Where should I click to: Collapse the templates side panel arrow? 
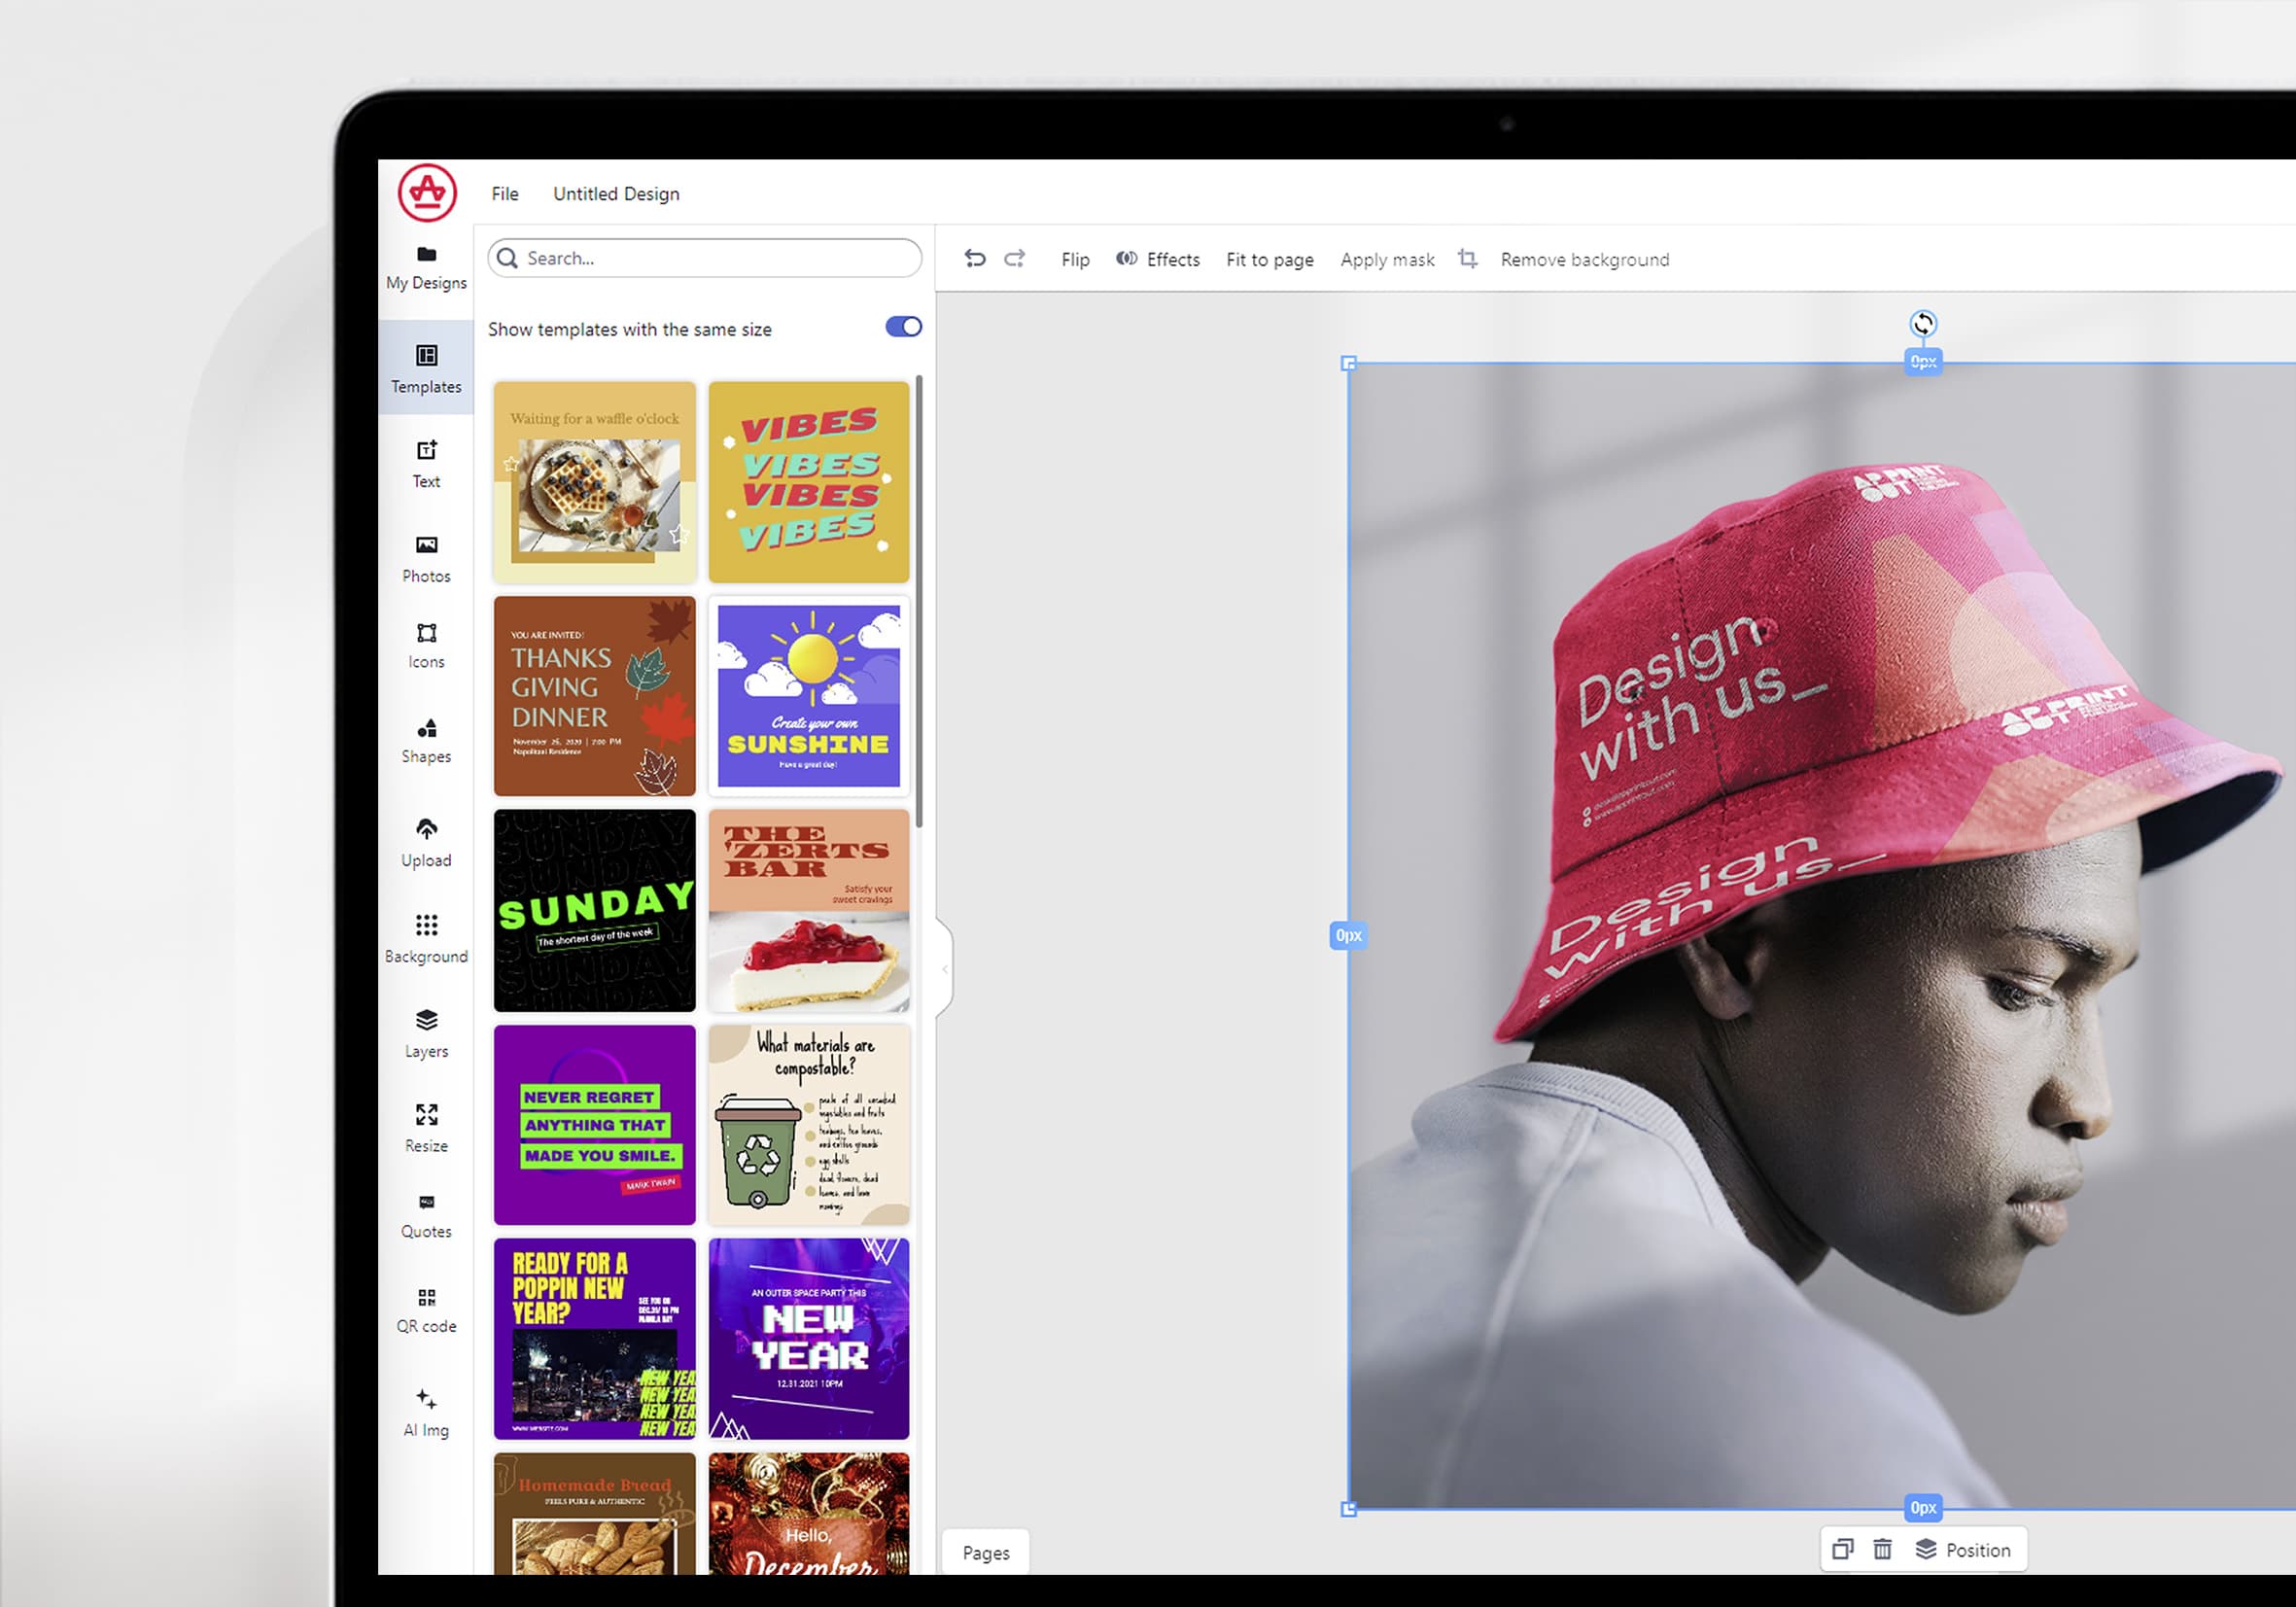point(944,969)
